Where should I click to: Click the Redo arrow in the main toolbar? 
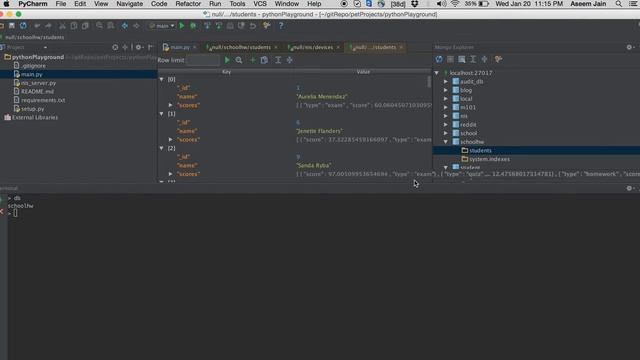point(49,26)
